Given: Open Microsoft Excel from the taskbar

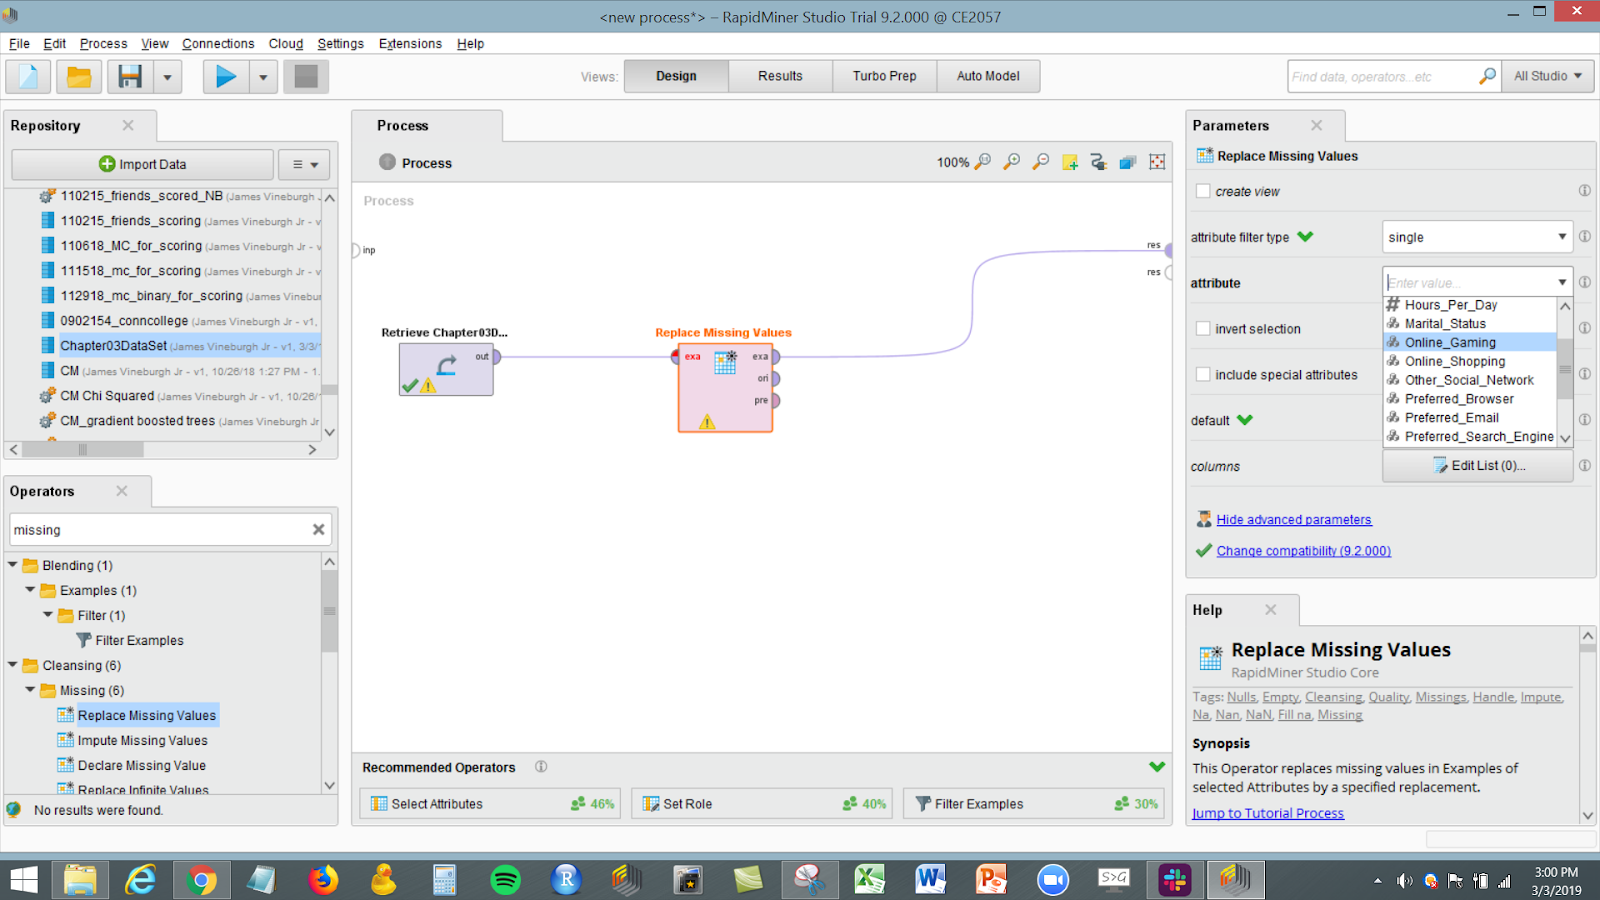Looking at the screenshot, I should (869, 880).
